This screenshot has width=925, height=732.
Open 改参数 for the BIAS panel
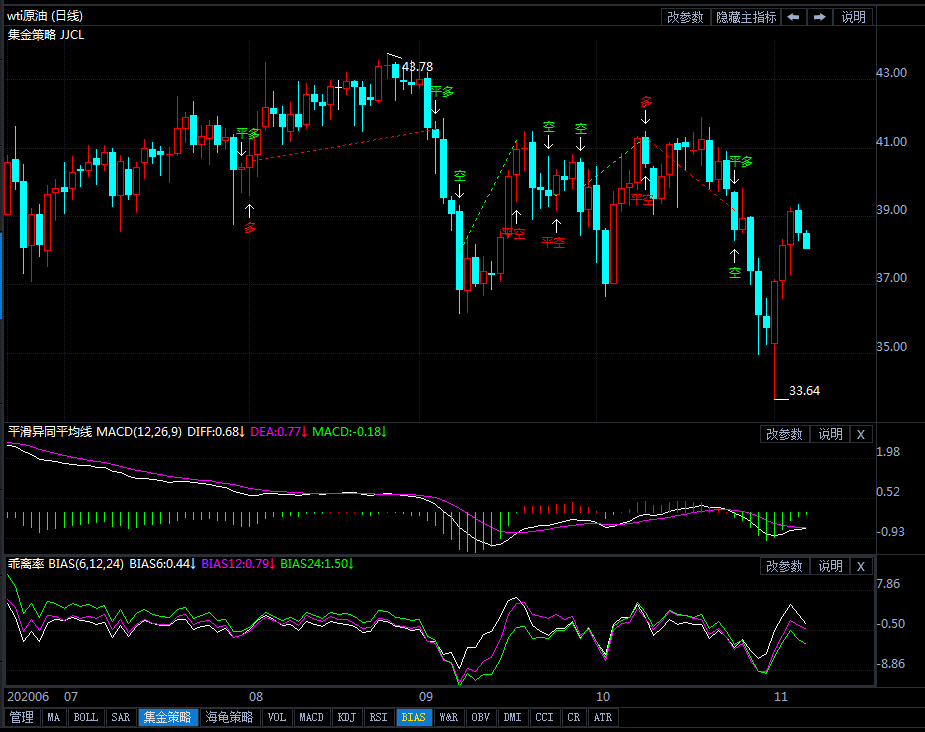[785, 566]
